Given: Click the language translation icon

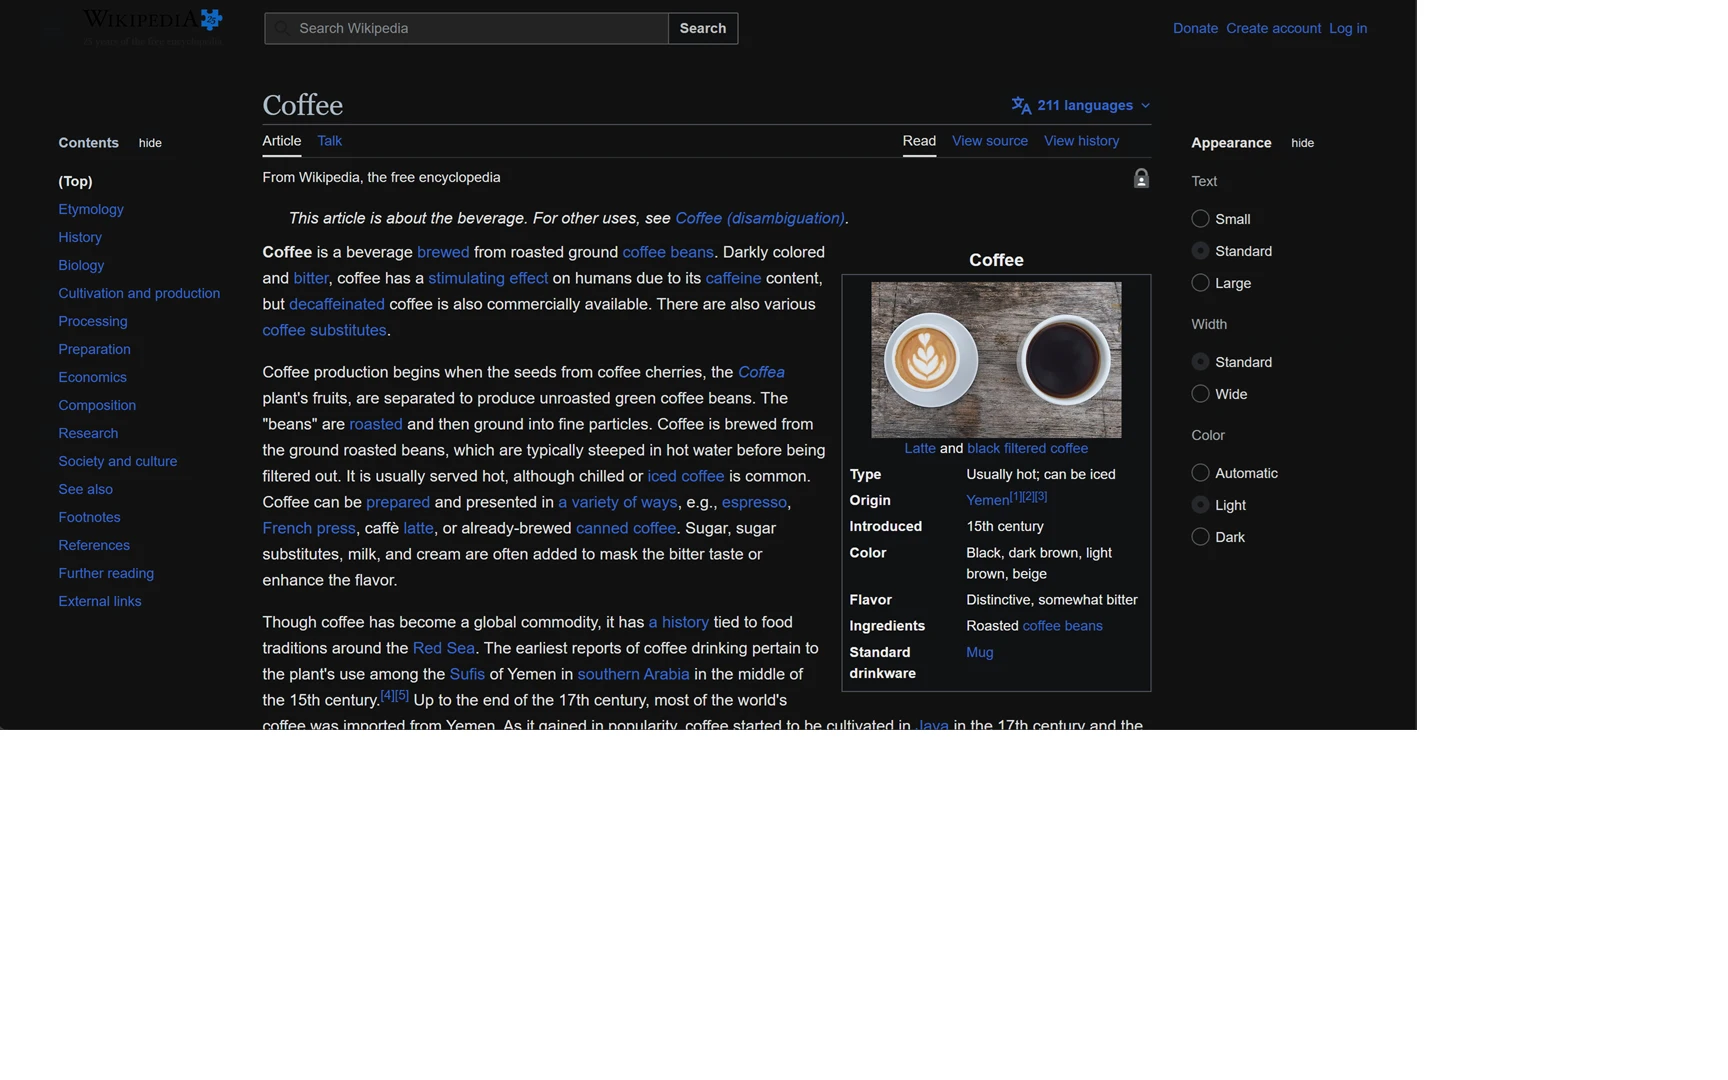Looking at the screenshot, I should [x=1021, y=105].
